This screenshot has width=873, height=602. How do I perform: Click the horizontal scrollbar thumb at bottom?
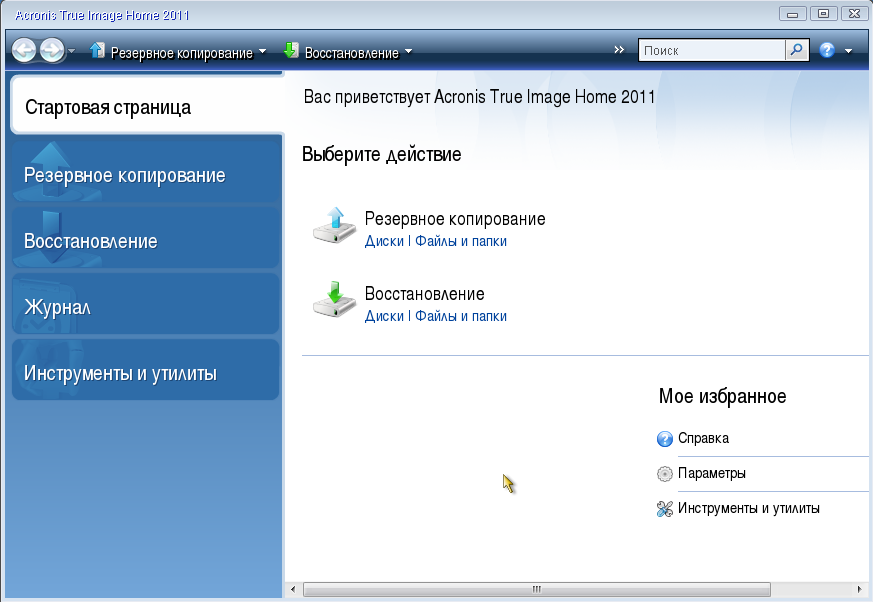pos(536,589)
